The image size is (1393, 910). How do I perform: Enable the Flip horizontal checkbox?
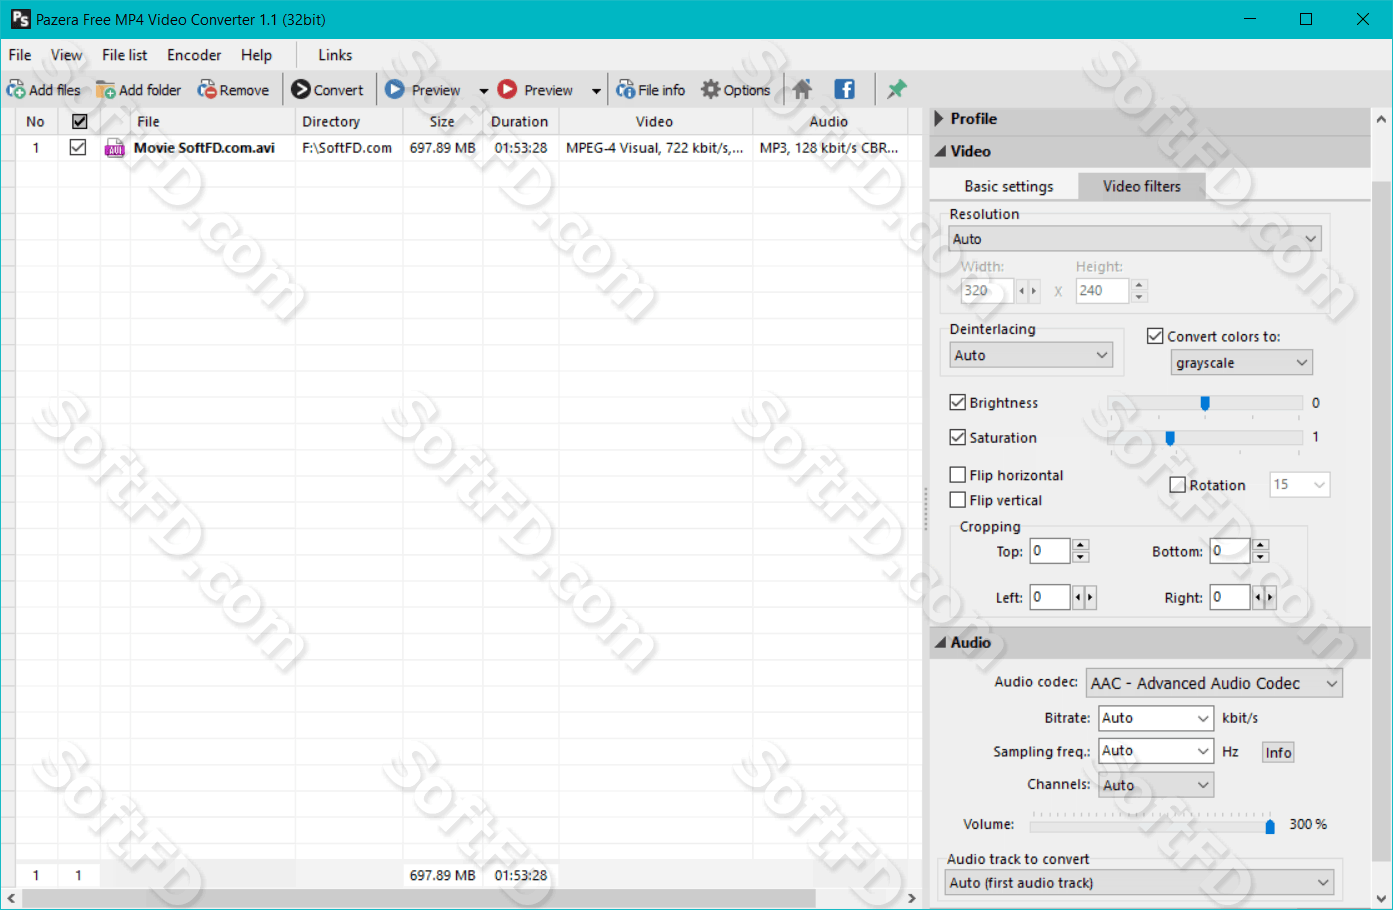(957, 475)
